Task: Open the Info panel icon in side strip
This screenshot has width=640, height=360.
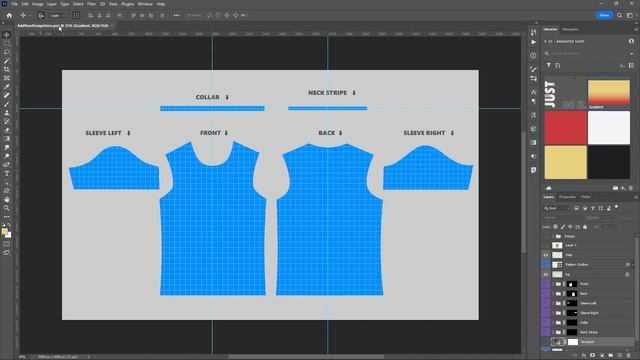Action: click(x=533, y=56)
